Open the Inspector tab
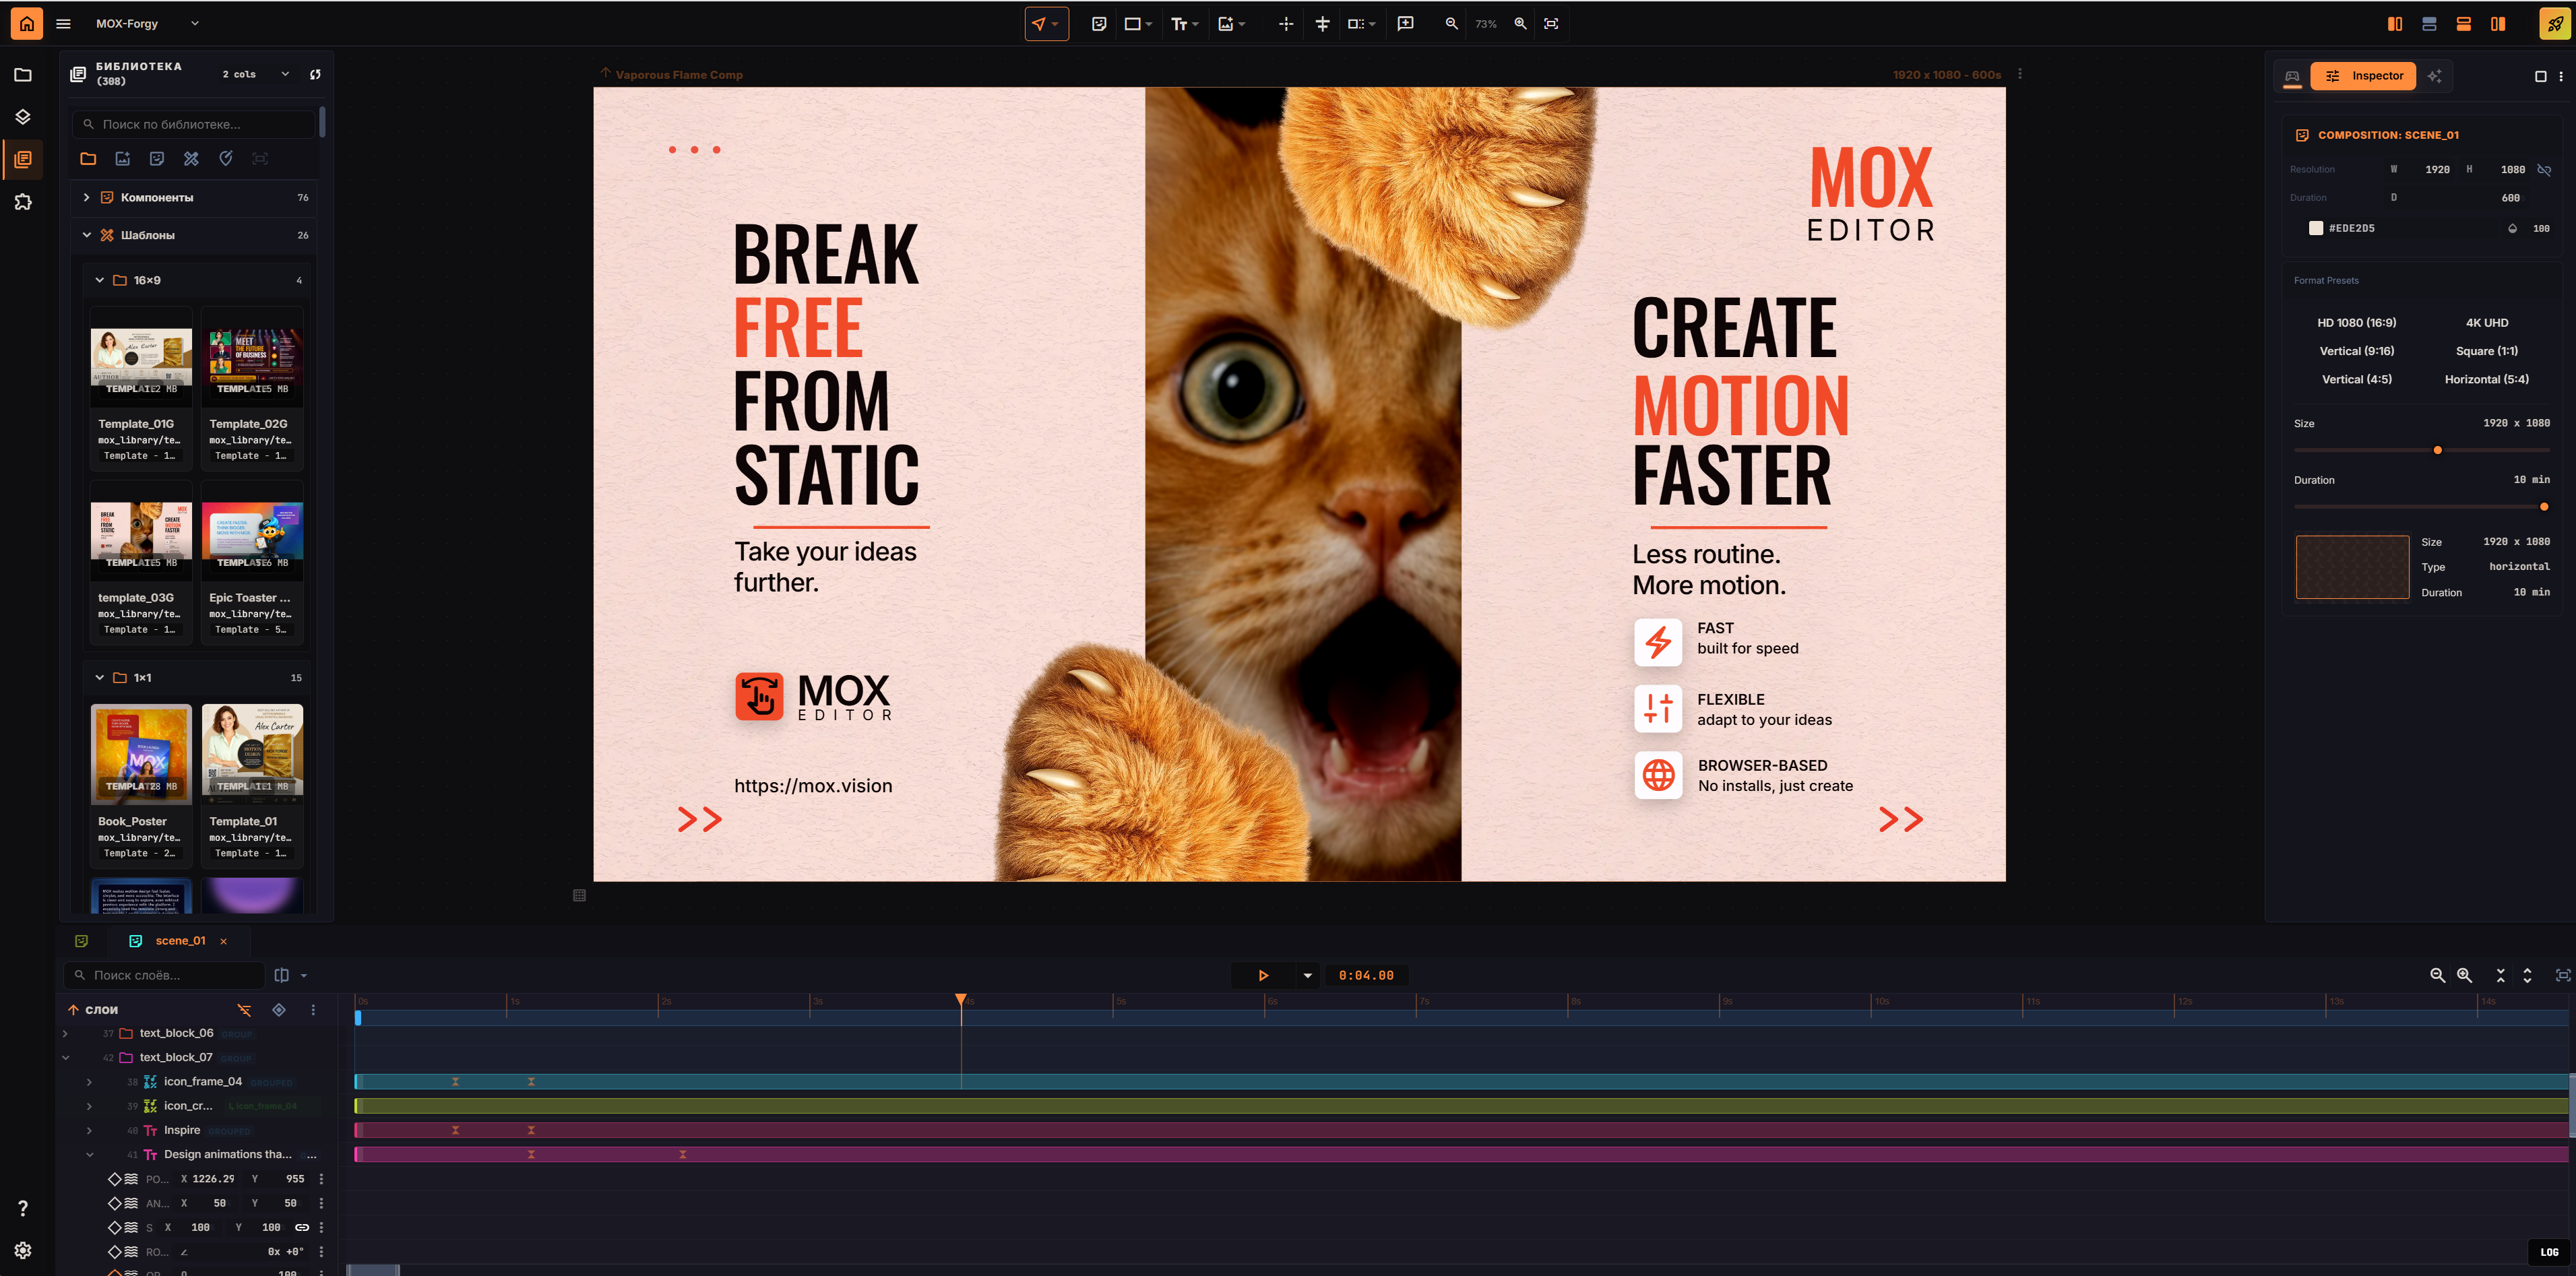This screenshot has width=2576, height=1276. pyautogui.click(x=2364, y=76)
